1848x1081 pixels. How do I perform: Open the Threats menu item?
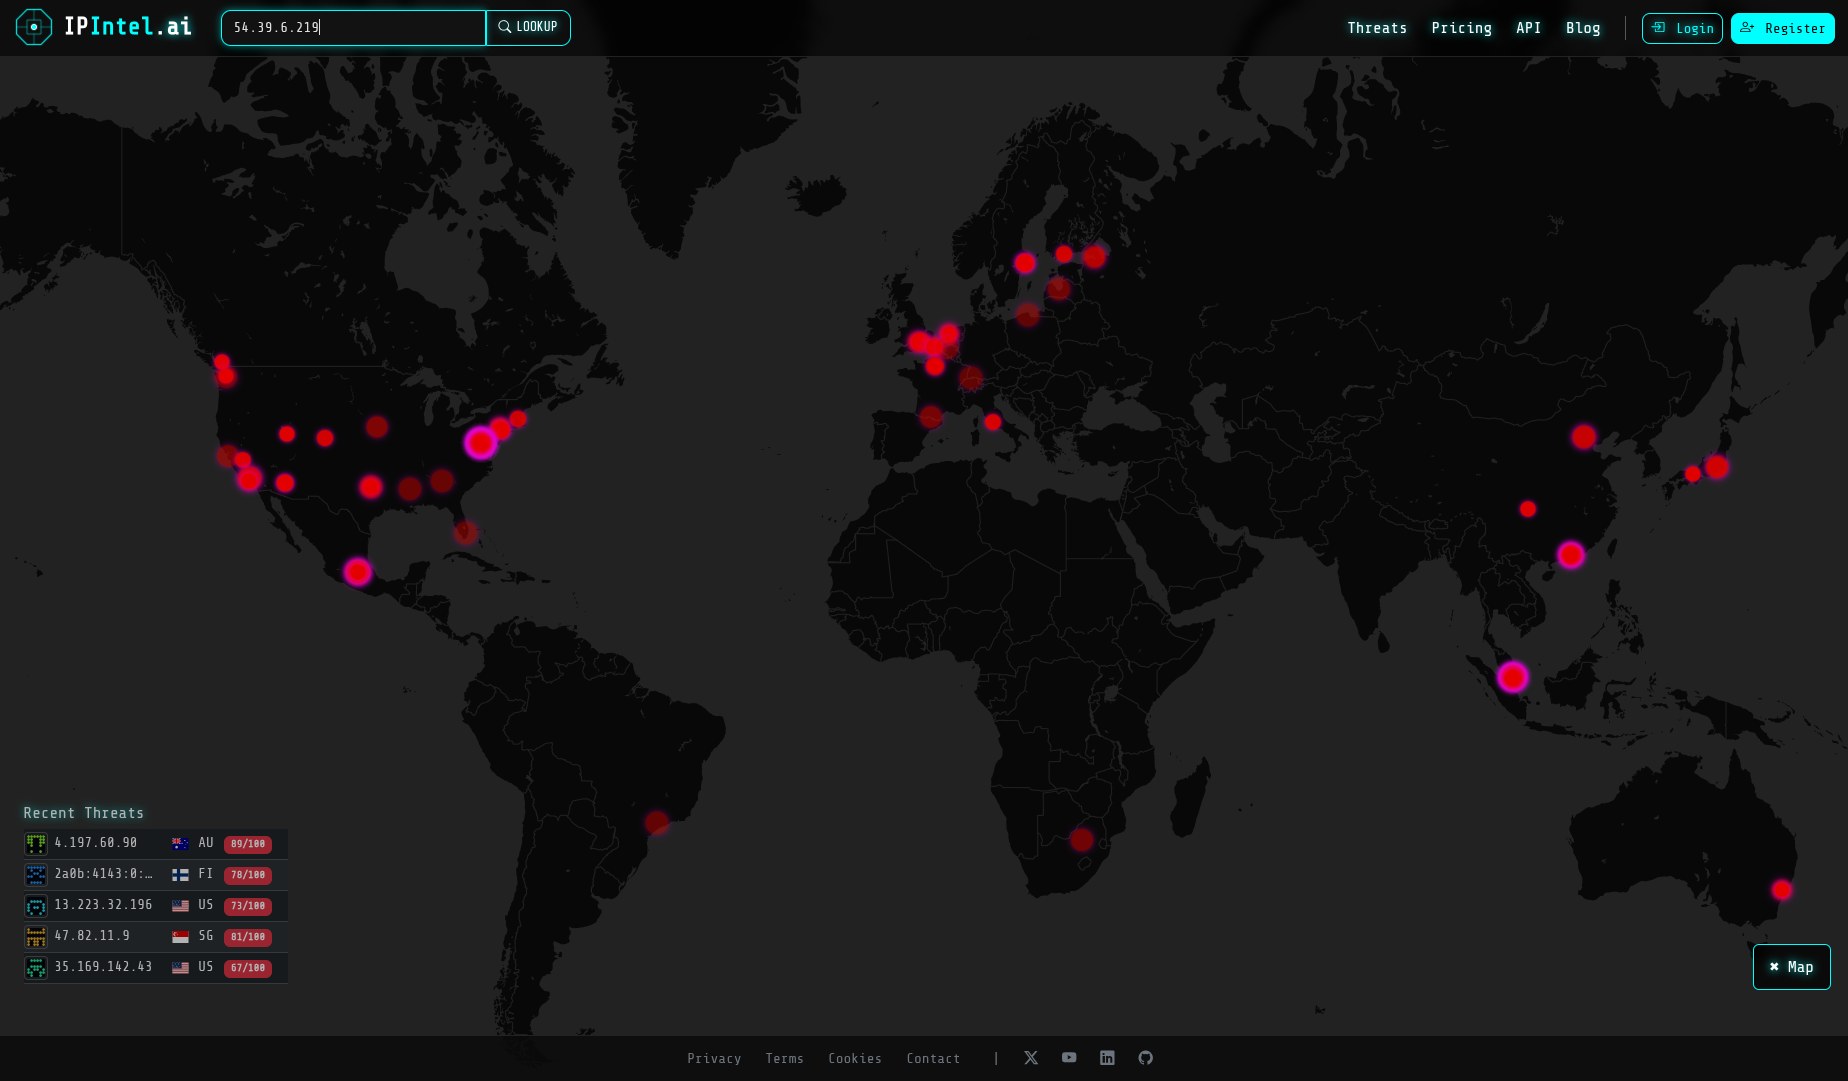pos(1377,28)
